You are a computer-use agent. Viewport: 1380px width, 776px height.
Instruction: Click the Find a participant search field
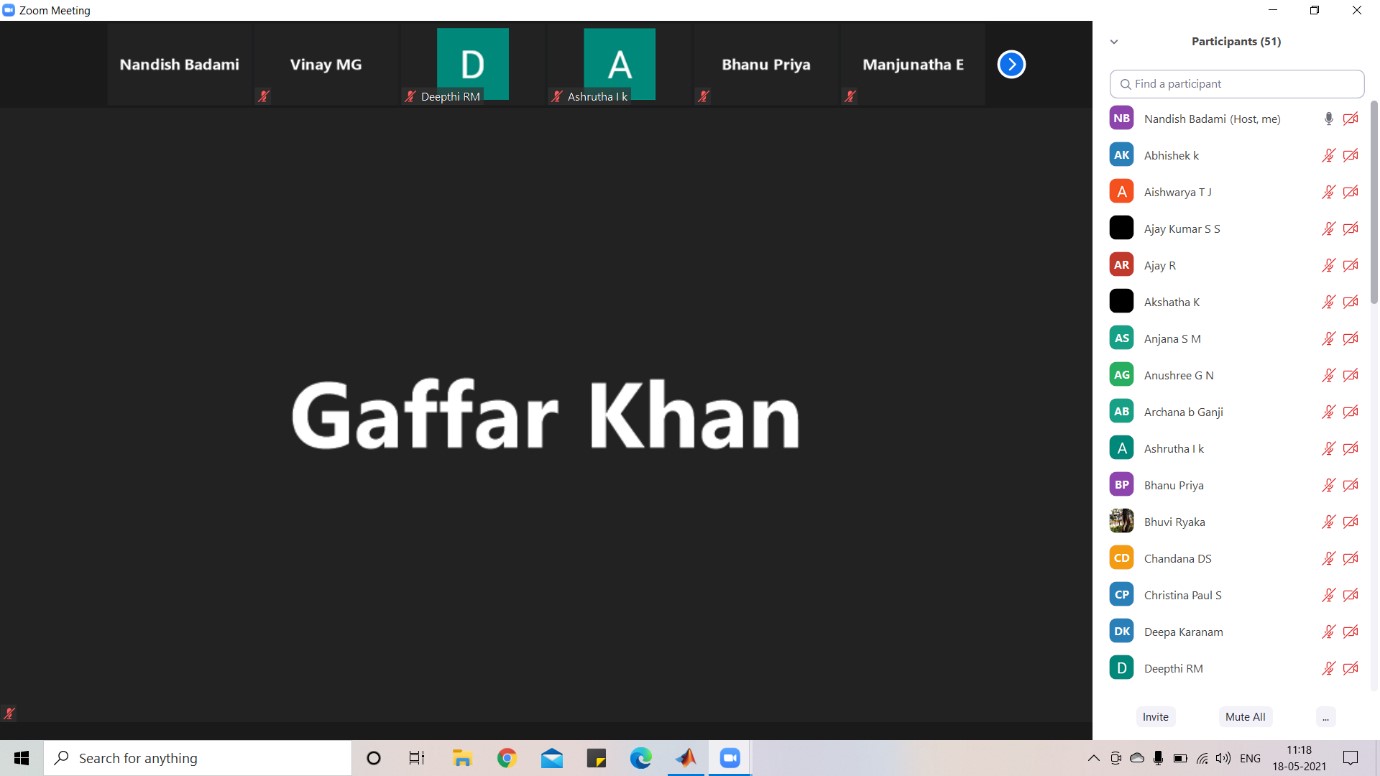(1237, 84)
